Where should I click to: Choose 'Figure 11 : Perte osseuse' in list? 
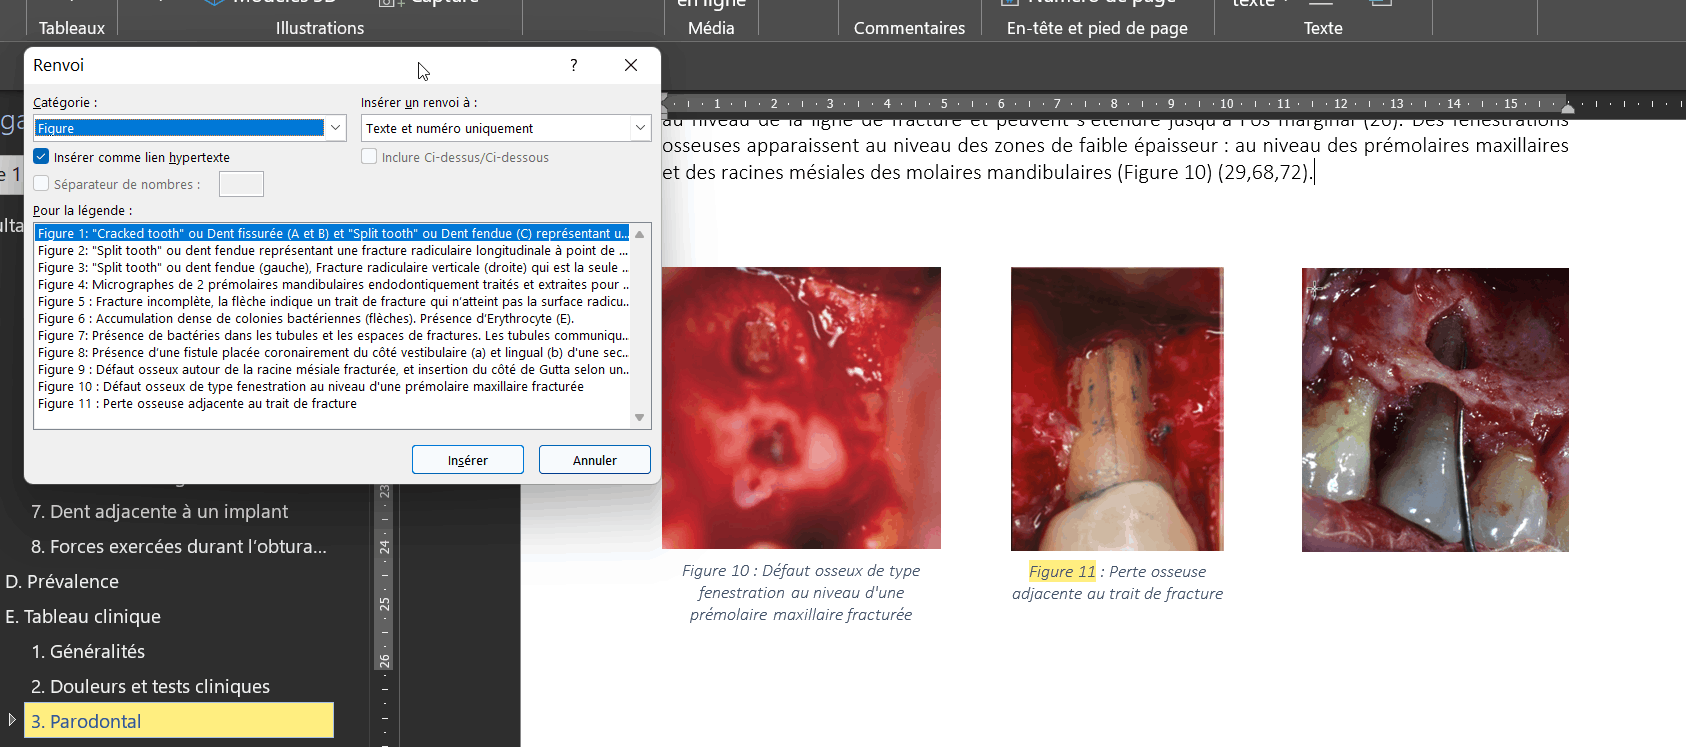coord(333,403)
